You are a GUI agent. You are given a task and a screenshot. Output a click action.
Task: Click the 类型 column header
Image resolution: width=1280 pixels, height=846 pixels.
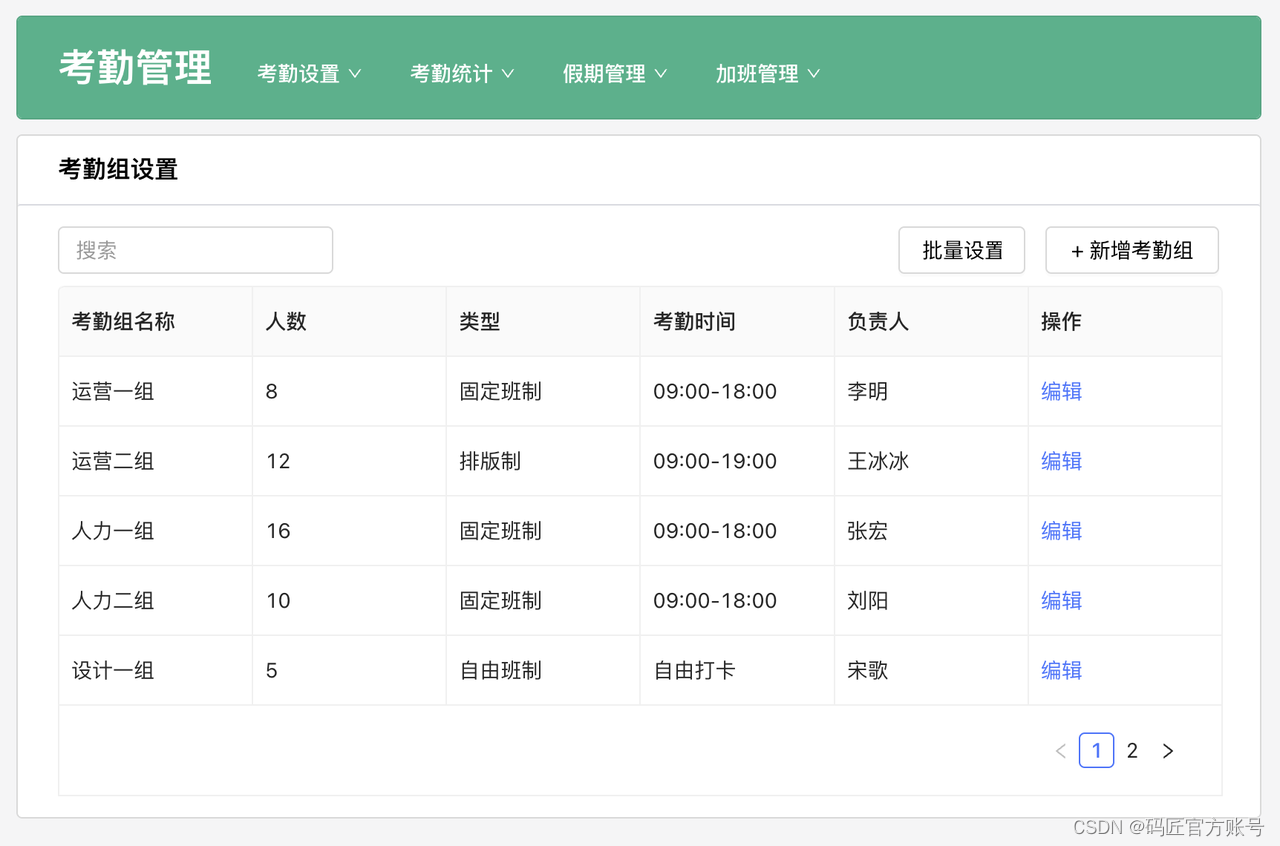[543, 322]
